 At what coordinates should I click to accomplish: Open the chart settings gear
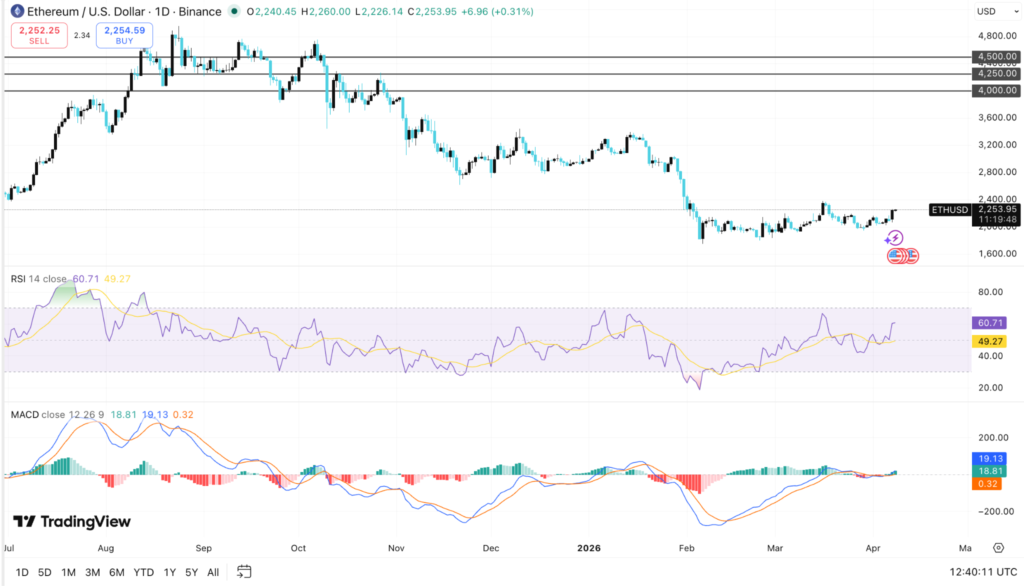(997, 548)
